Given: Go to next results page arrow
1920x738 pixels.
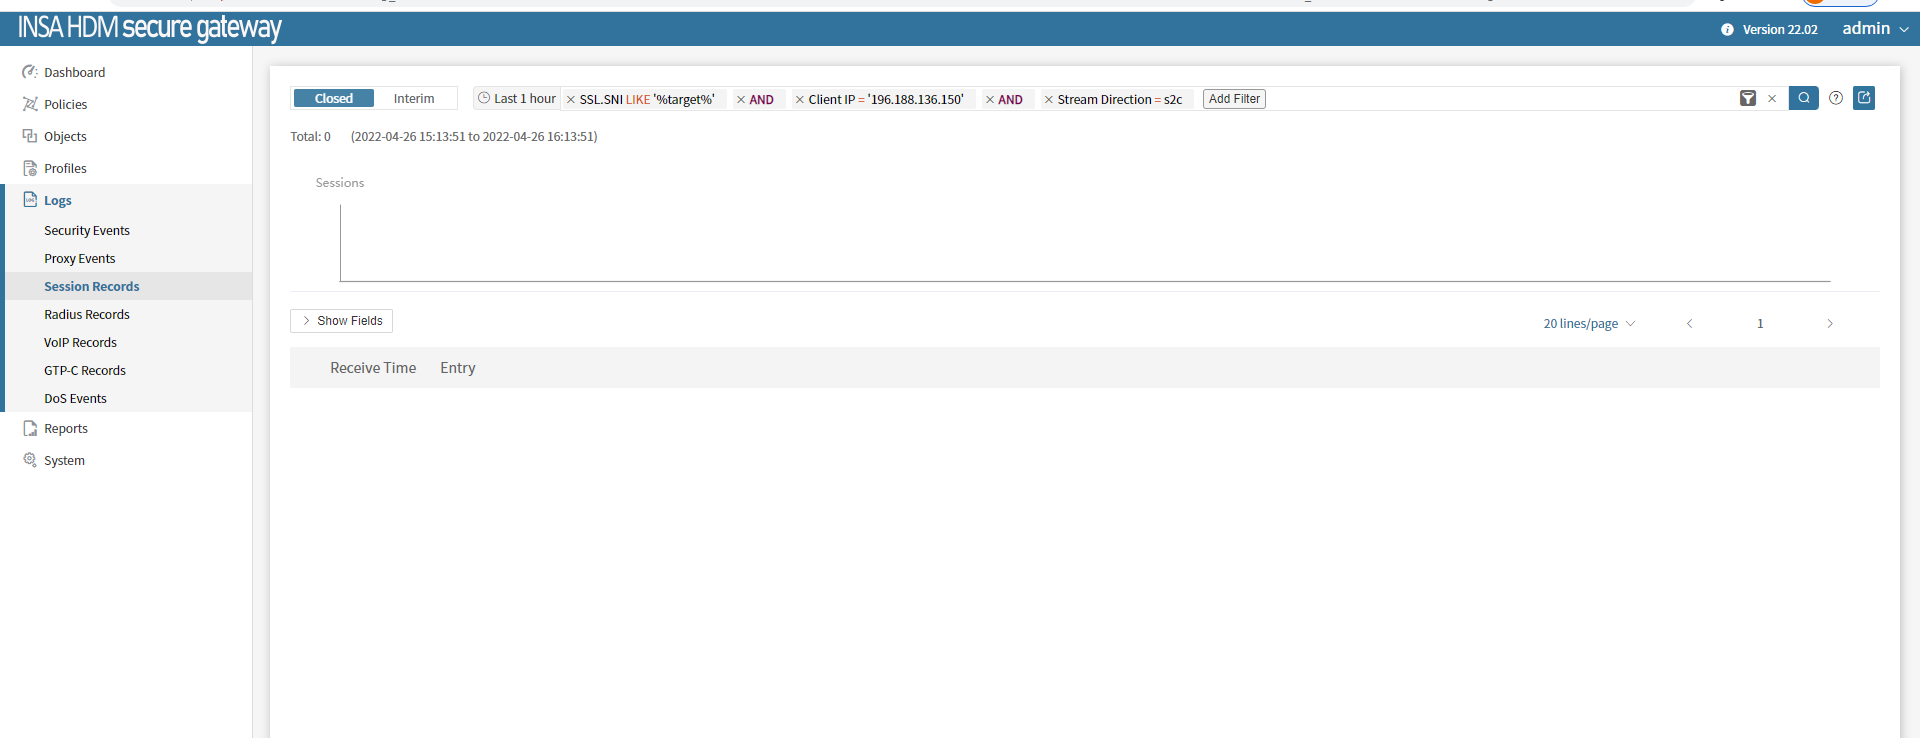Looking at the screenshot, I should tap(1830, 324).
